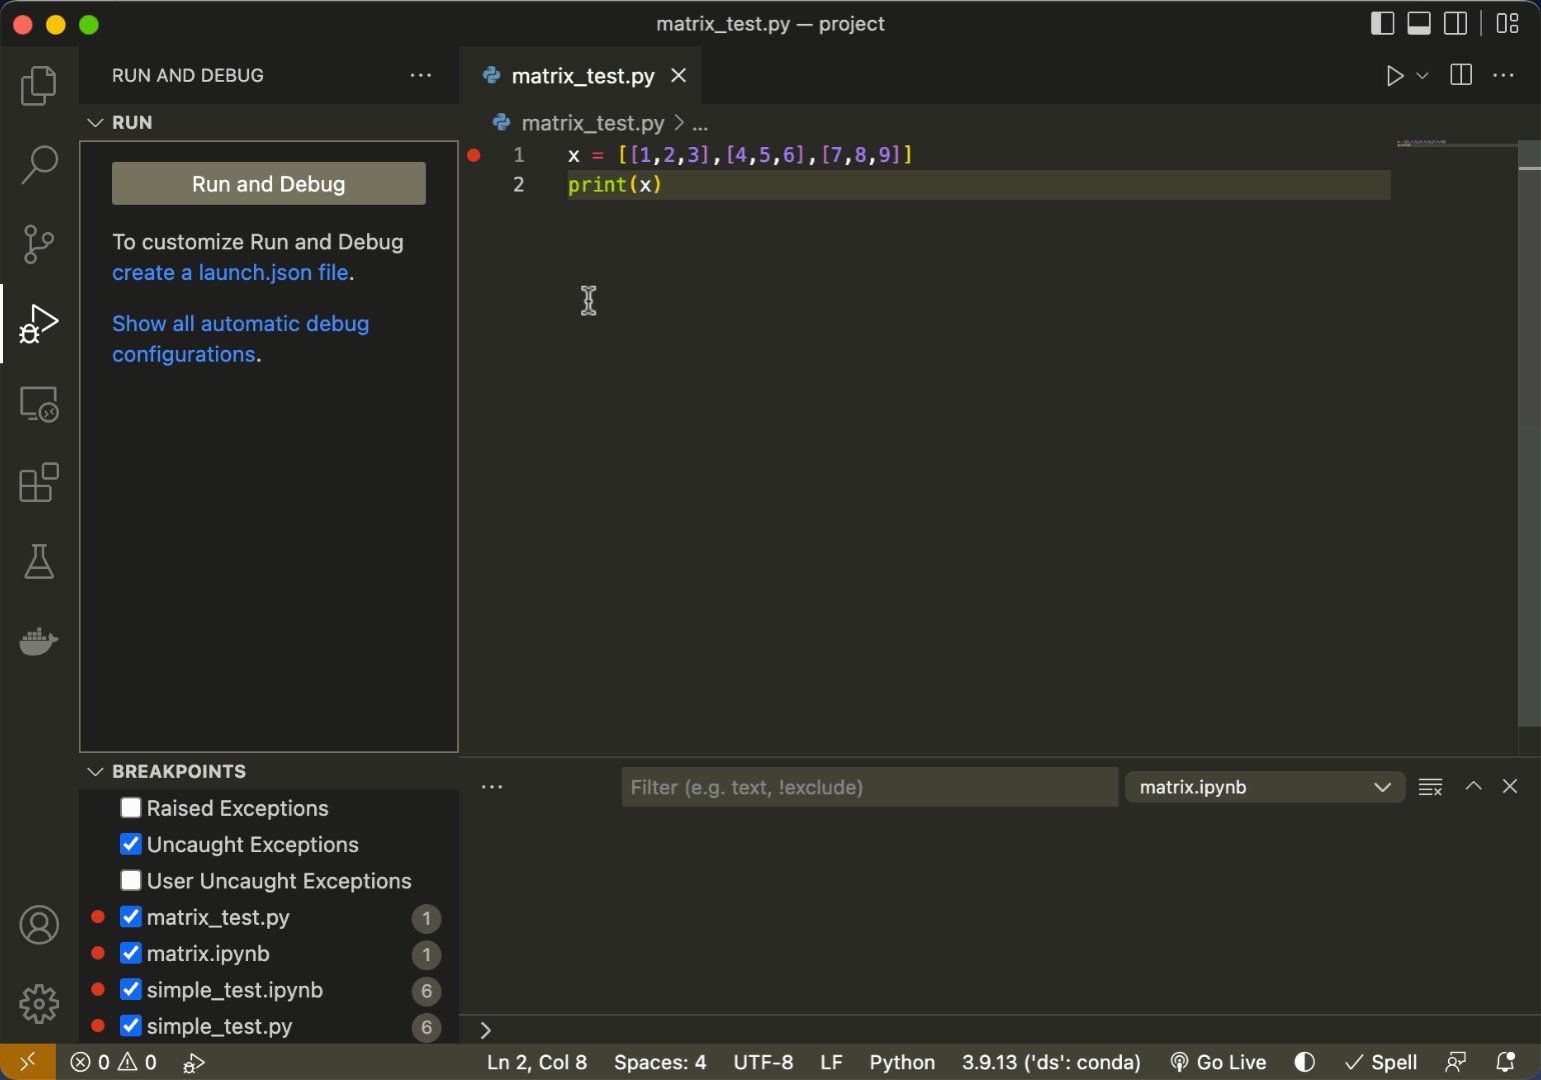Screen dimensions: 1541x1080
Task: Run the Python file with the play icon
Action: (1394, 76)
